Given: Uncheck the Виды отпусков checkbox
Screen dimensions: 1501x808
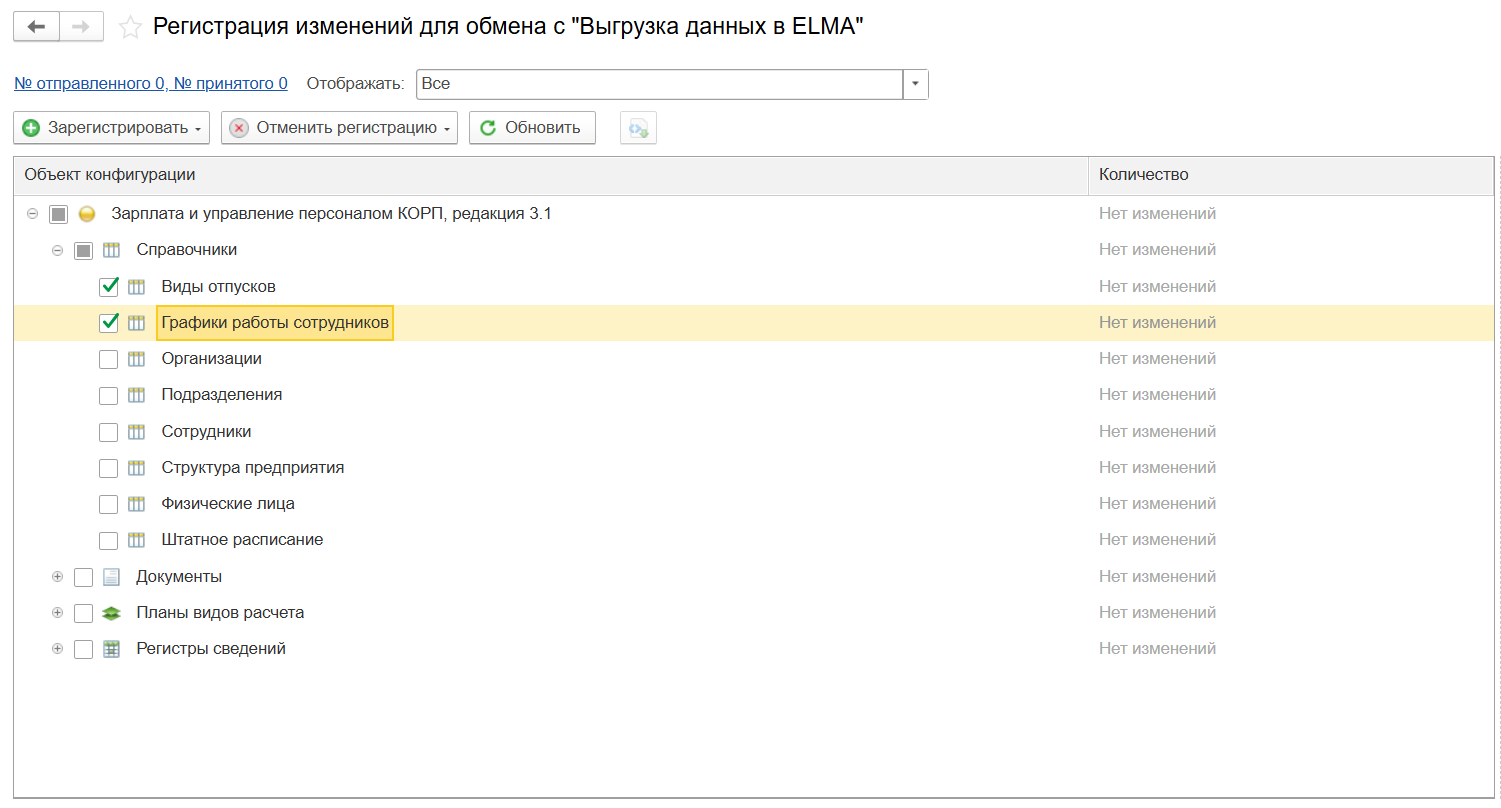Looking at the screenshot, I should pos(109,287).
